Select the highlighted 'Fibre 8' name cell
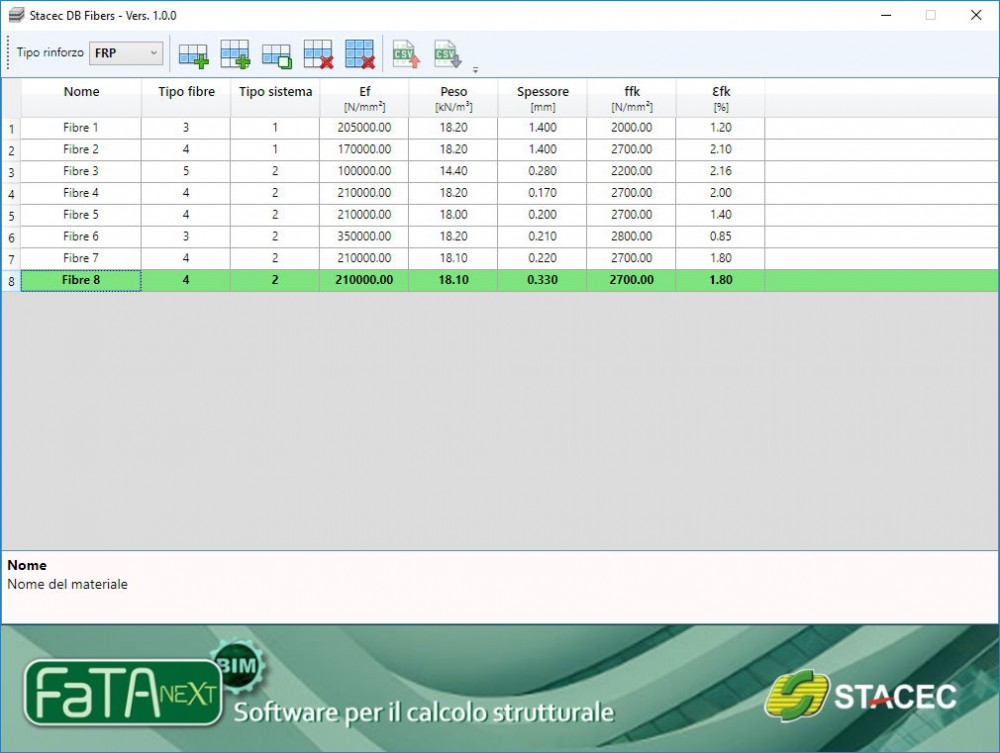Screen dimensions: 1000x753 81,280
